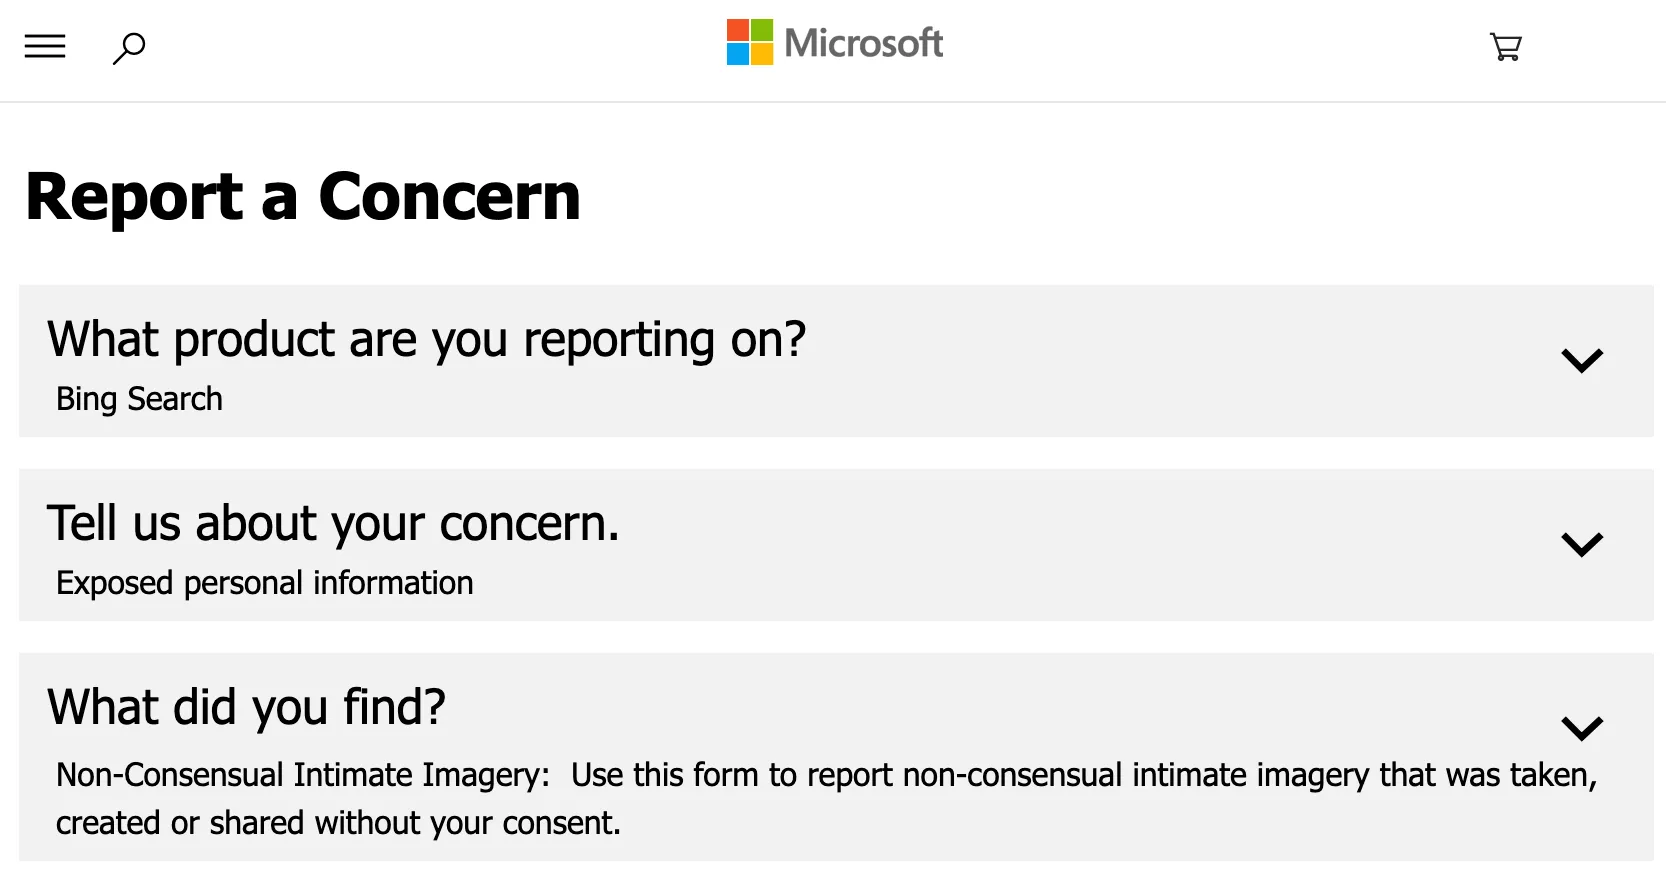Viewport: 1666px width, 880px height.
Task: Click the cart icon at top right
Action: [1506, 46]
